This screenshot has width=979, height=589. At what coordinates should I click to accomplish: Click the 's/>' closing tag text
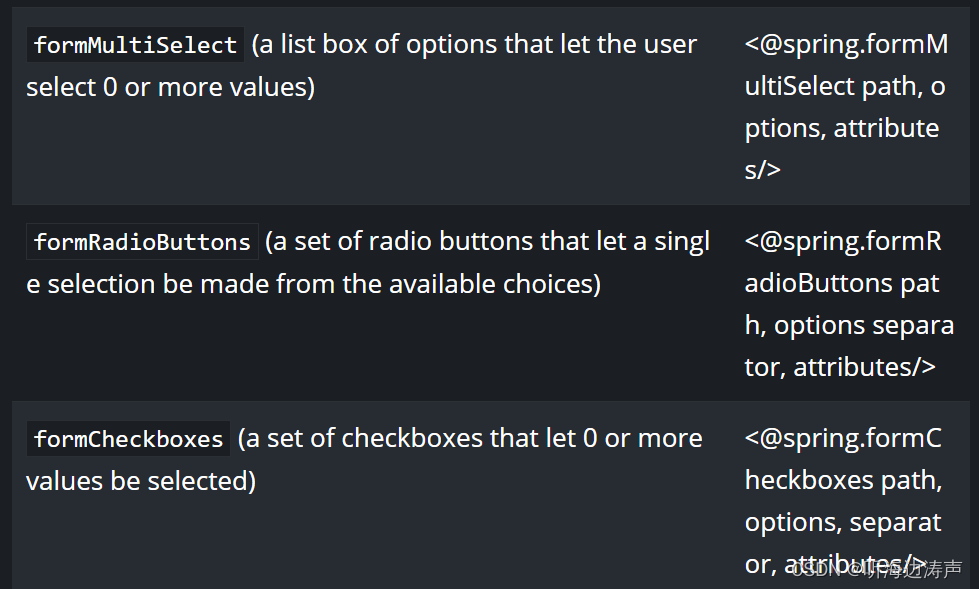pyautogui.click(x=762, y=170)
